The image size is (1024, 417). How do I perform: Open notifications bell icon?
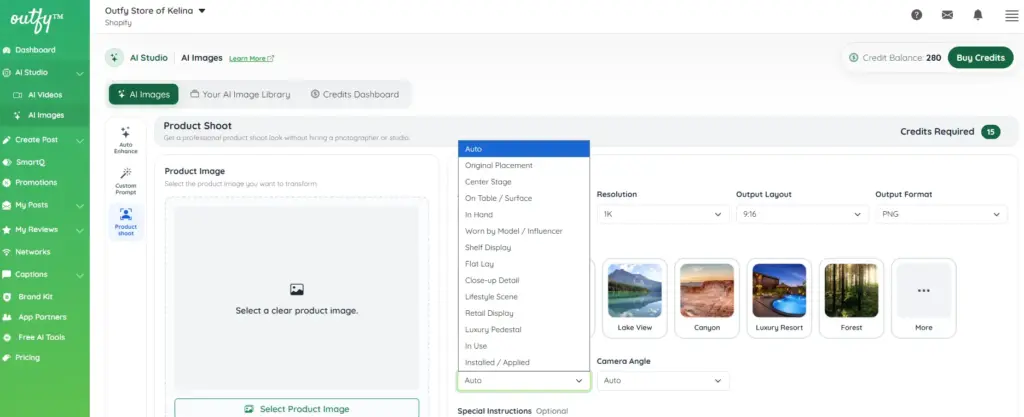pyautogui.click(x=978, y=15)
